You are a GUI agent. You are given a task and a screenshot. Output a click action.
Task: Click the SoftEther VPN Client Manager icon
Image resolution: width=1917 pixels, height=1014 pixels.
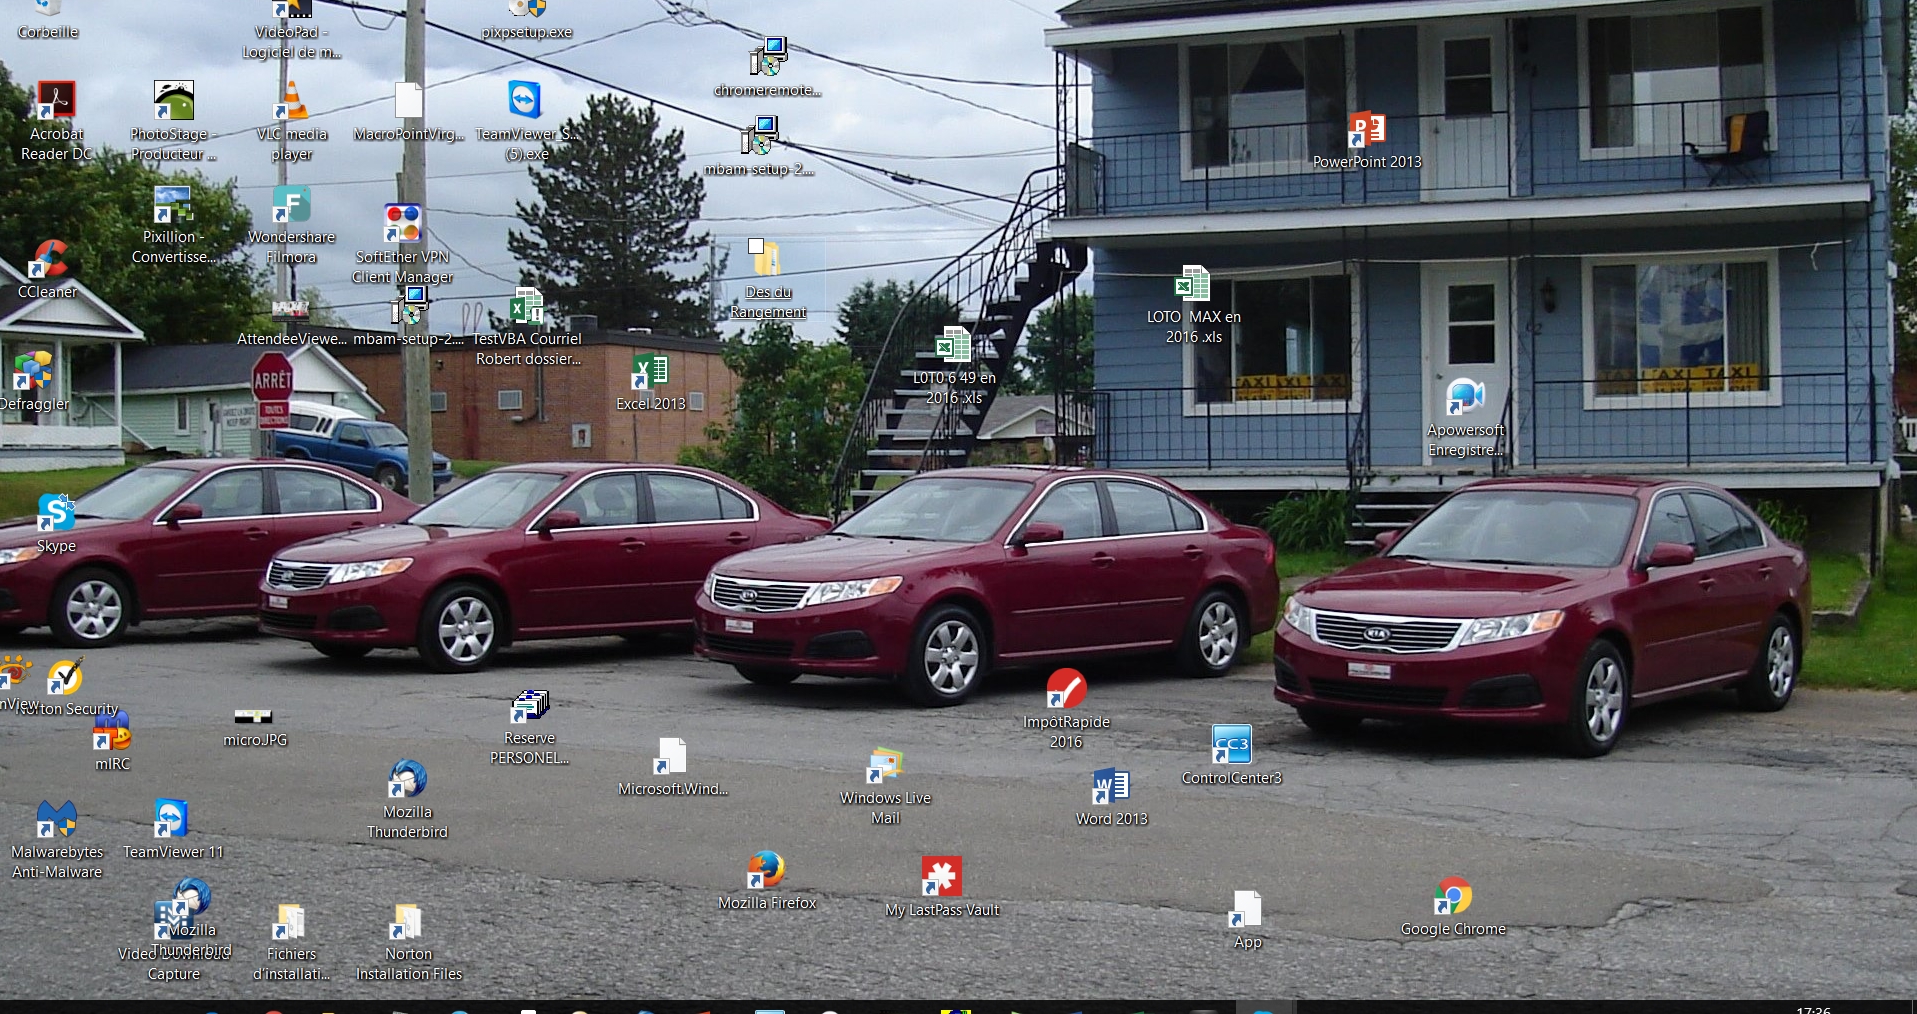click(402, 224)
